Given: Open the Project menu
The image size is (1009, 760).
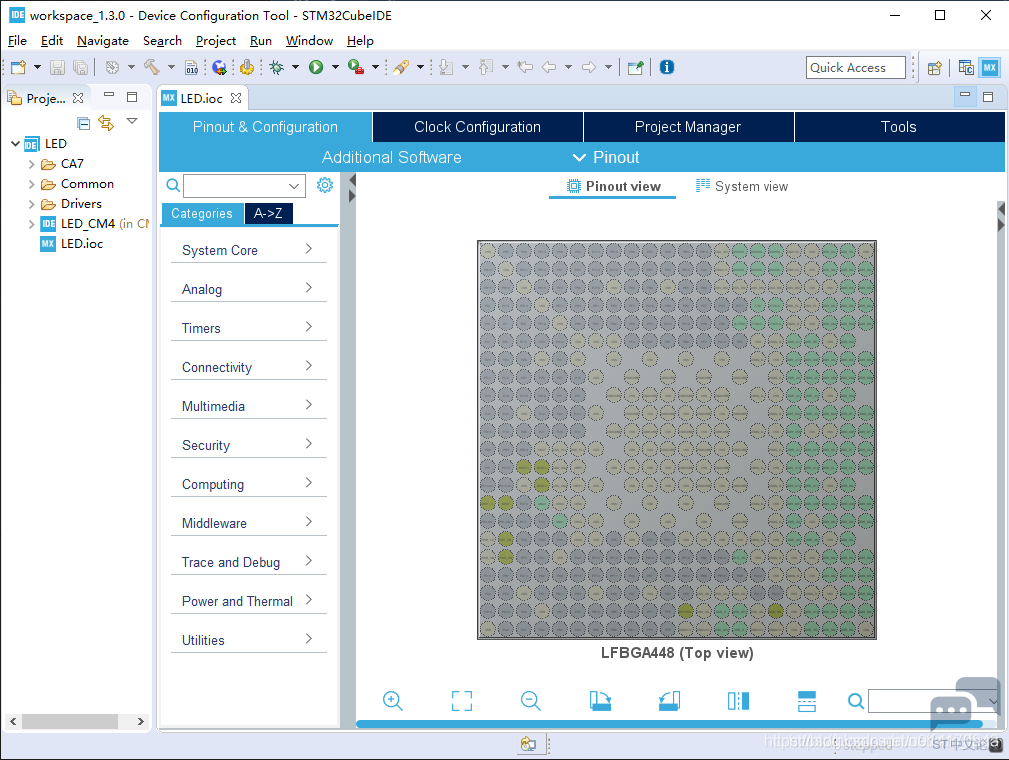Looking at the screenshot, I should pyautogui.click(x=216, y=41).
